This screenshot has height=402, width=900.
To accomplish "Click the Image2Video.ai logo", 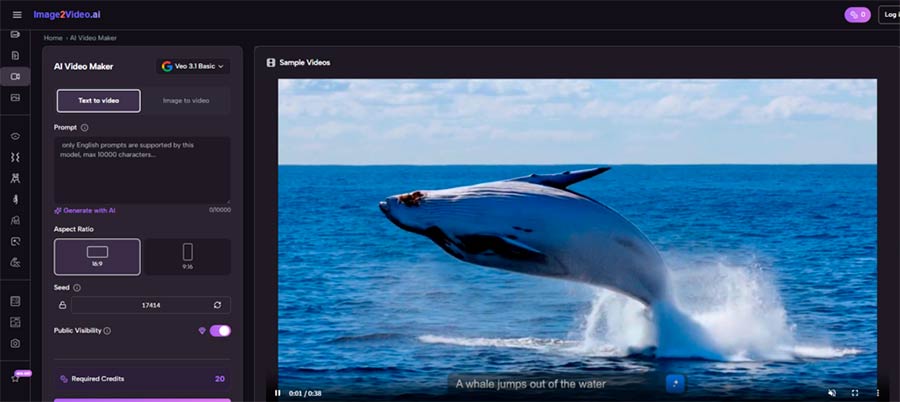I will tap(66, 15).
